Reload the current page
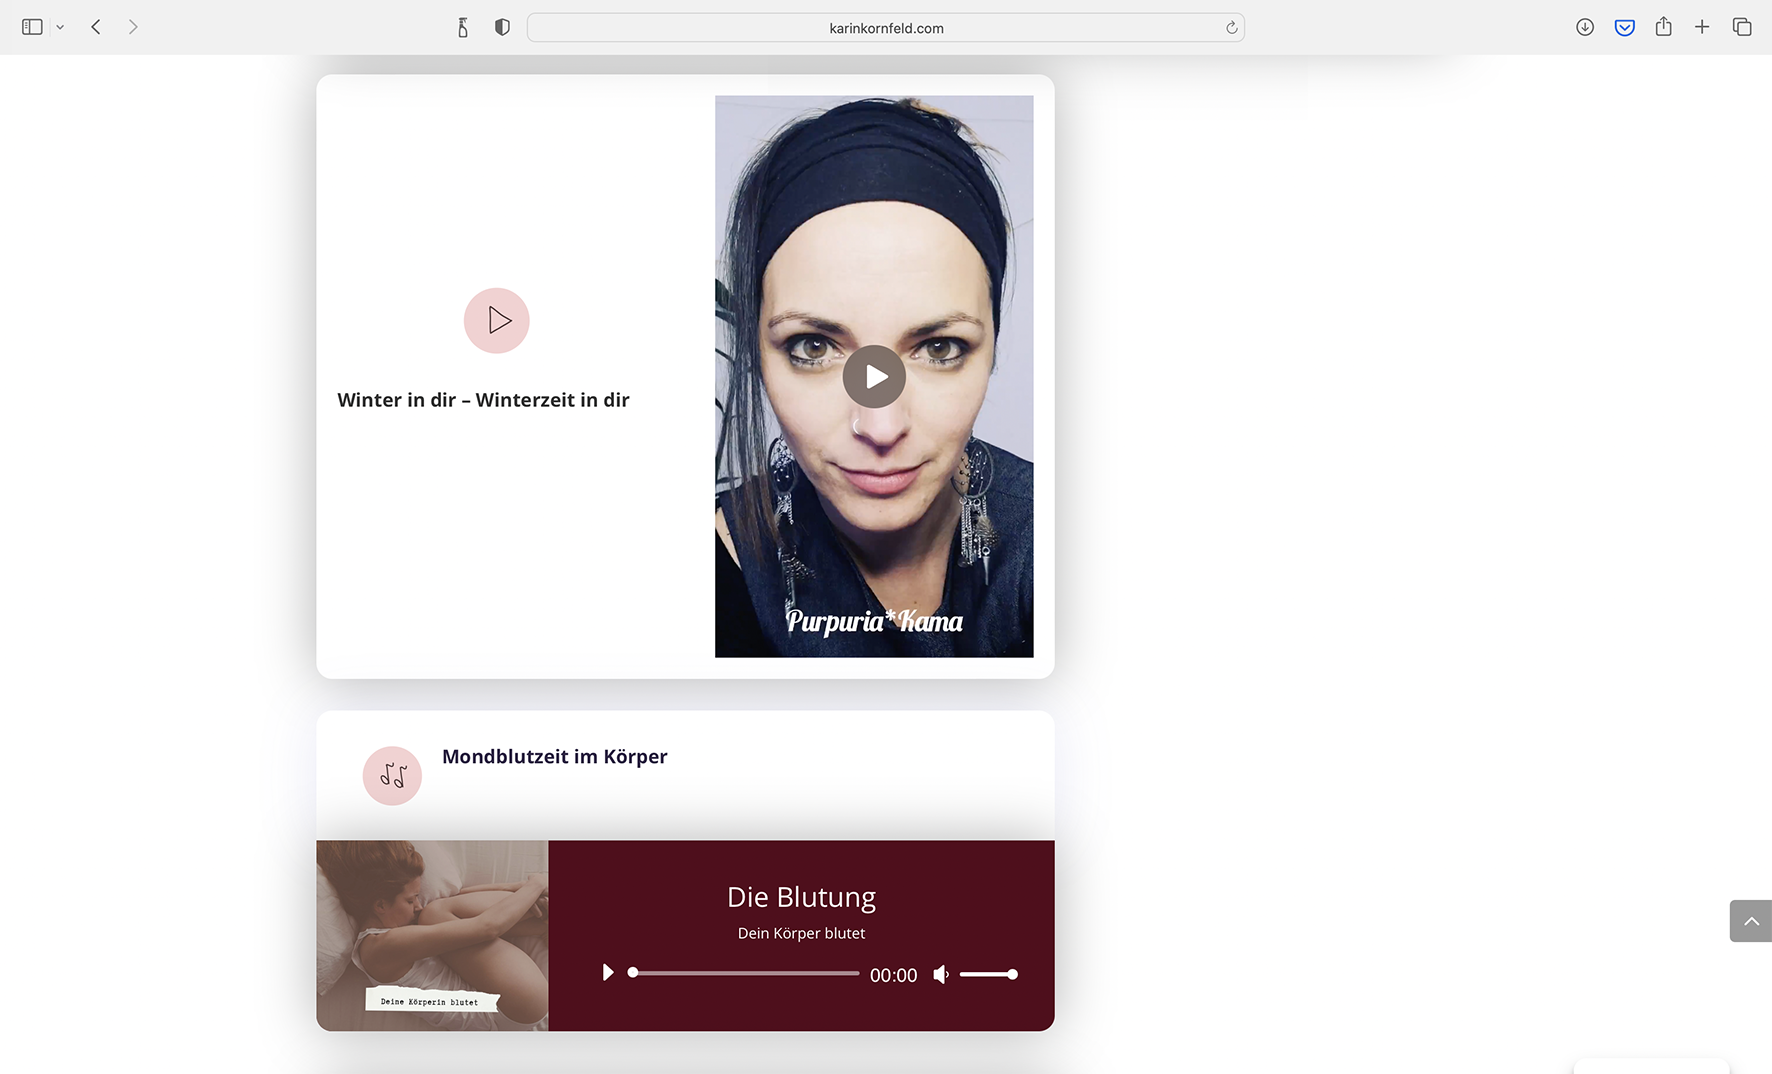 click(x=1231, y=28)
